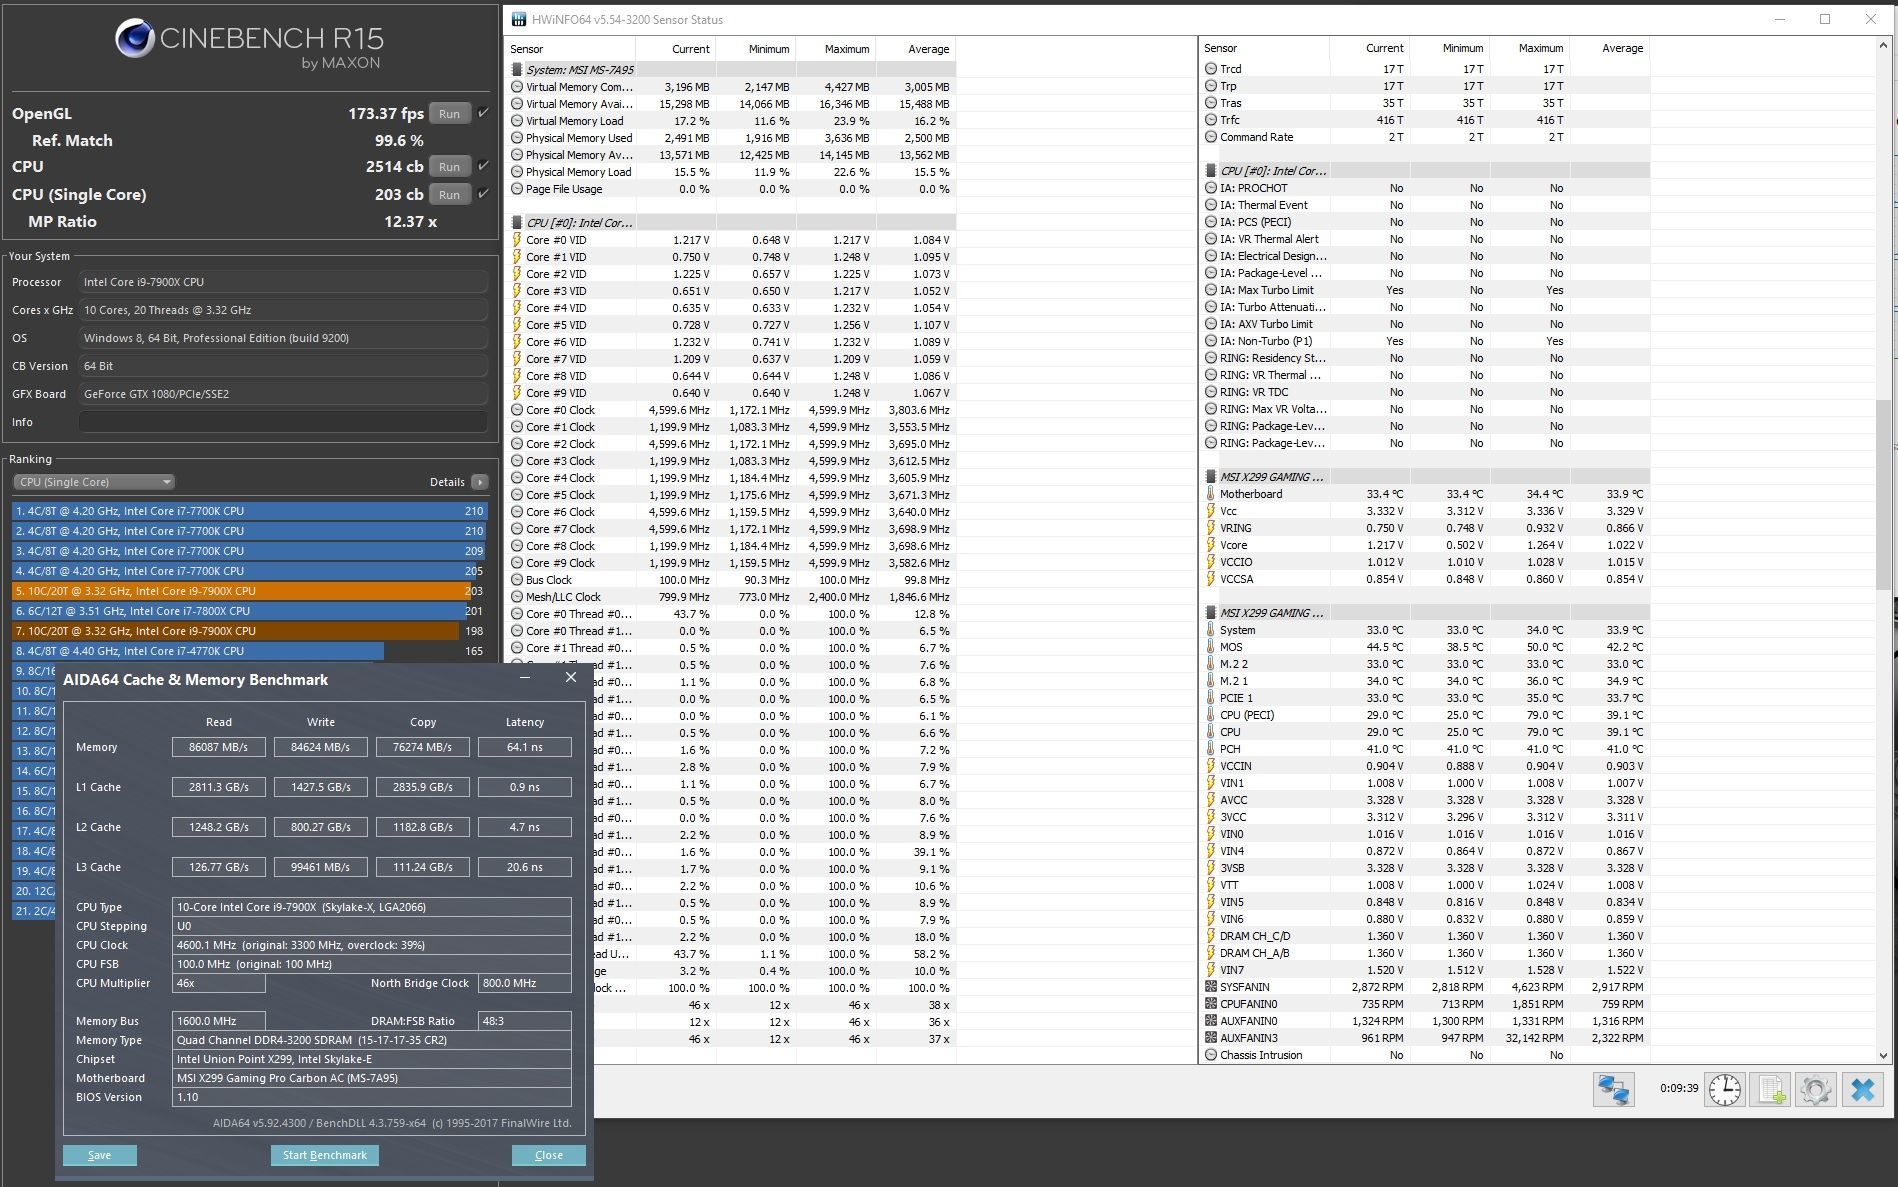Click the circle icon beside IA: PROCHOT
Screen dimensions: 1898x1187
1211,188
